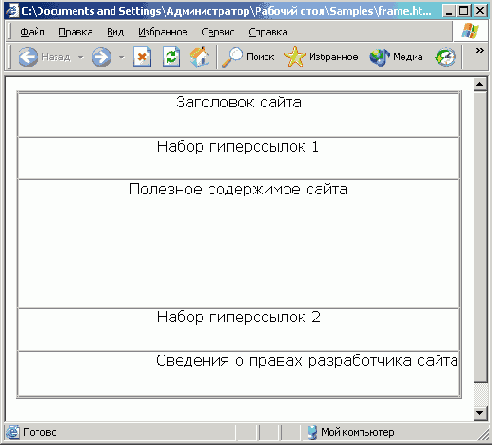Click the vertical scrollbar down arrow
Viewport: 492px width, 445px height.
click(480, 413)
